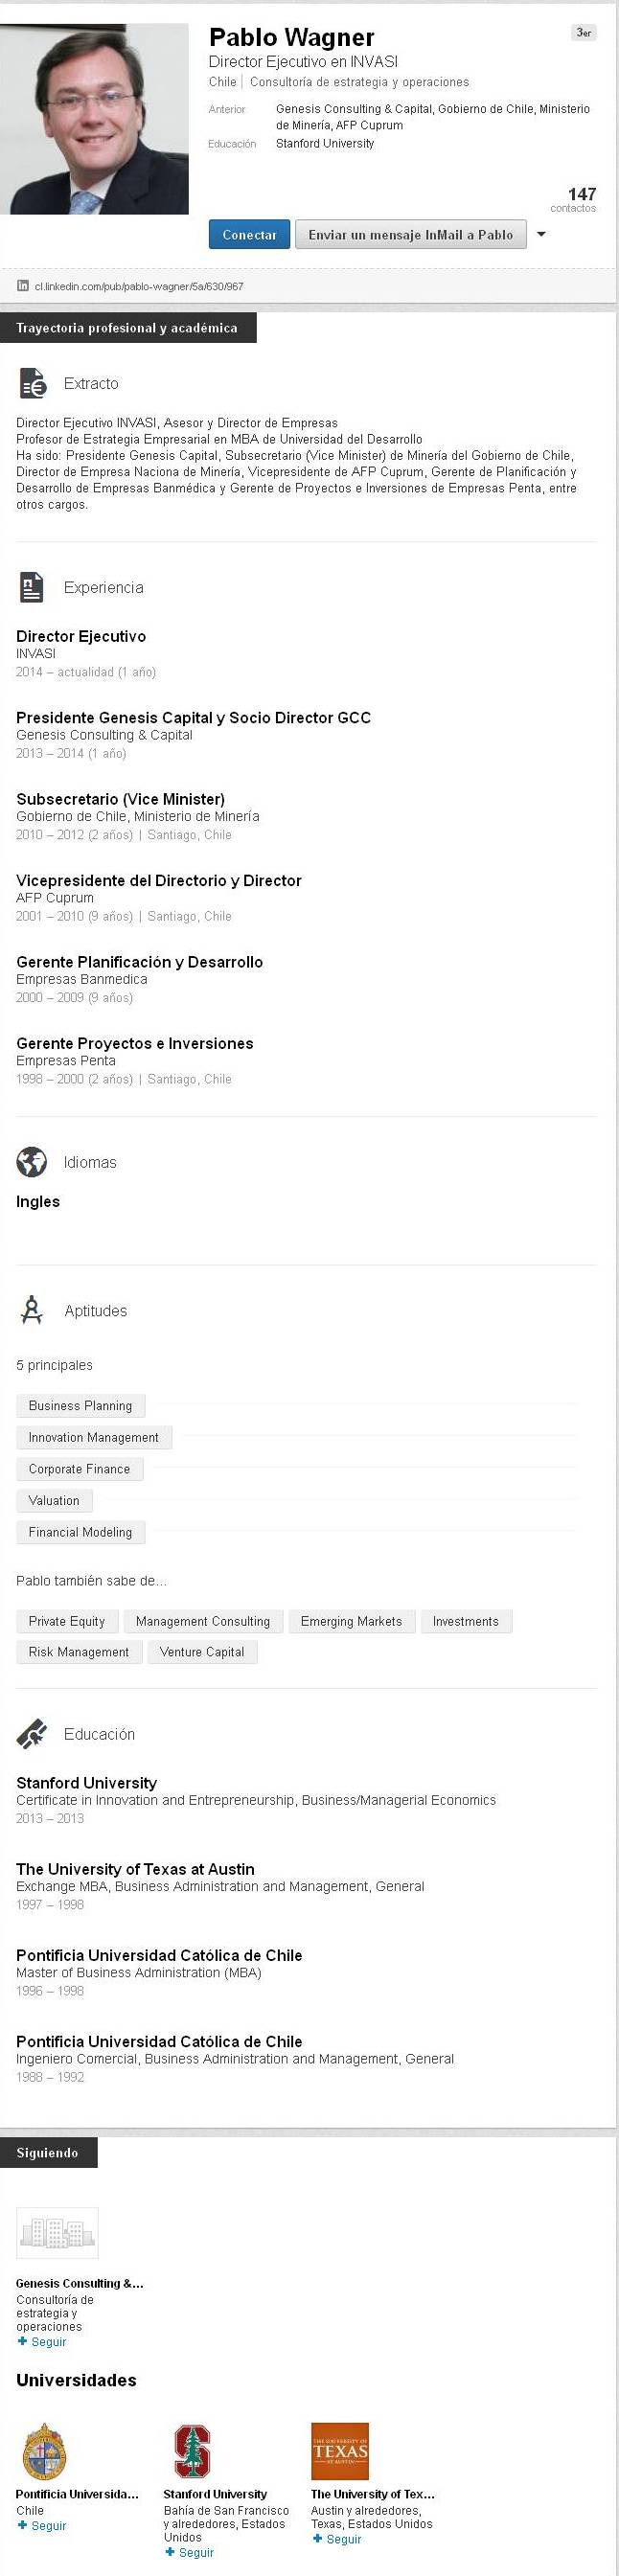Open the Trayectoria profesional y académica tab
The image size is (619, 2576).
click(x=128, y=328)
